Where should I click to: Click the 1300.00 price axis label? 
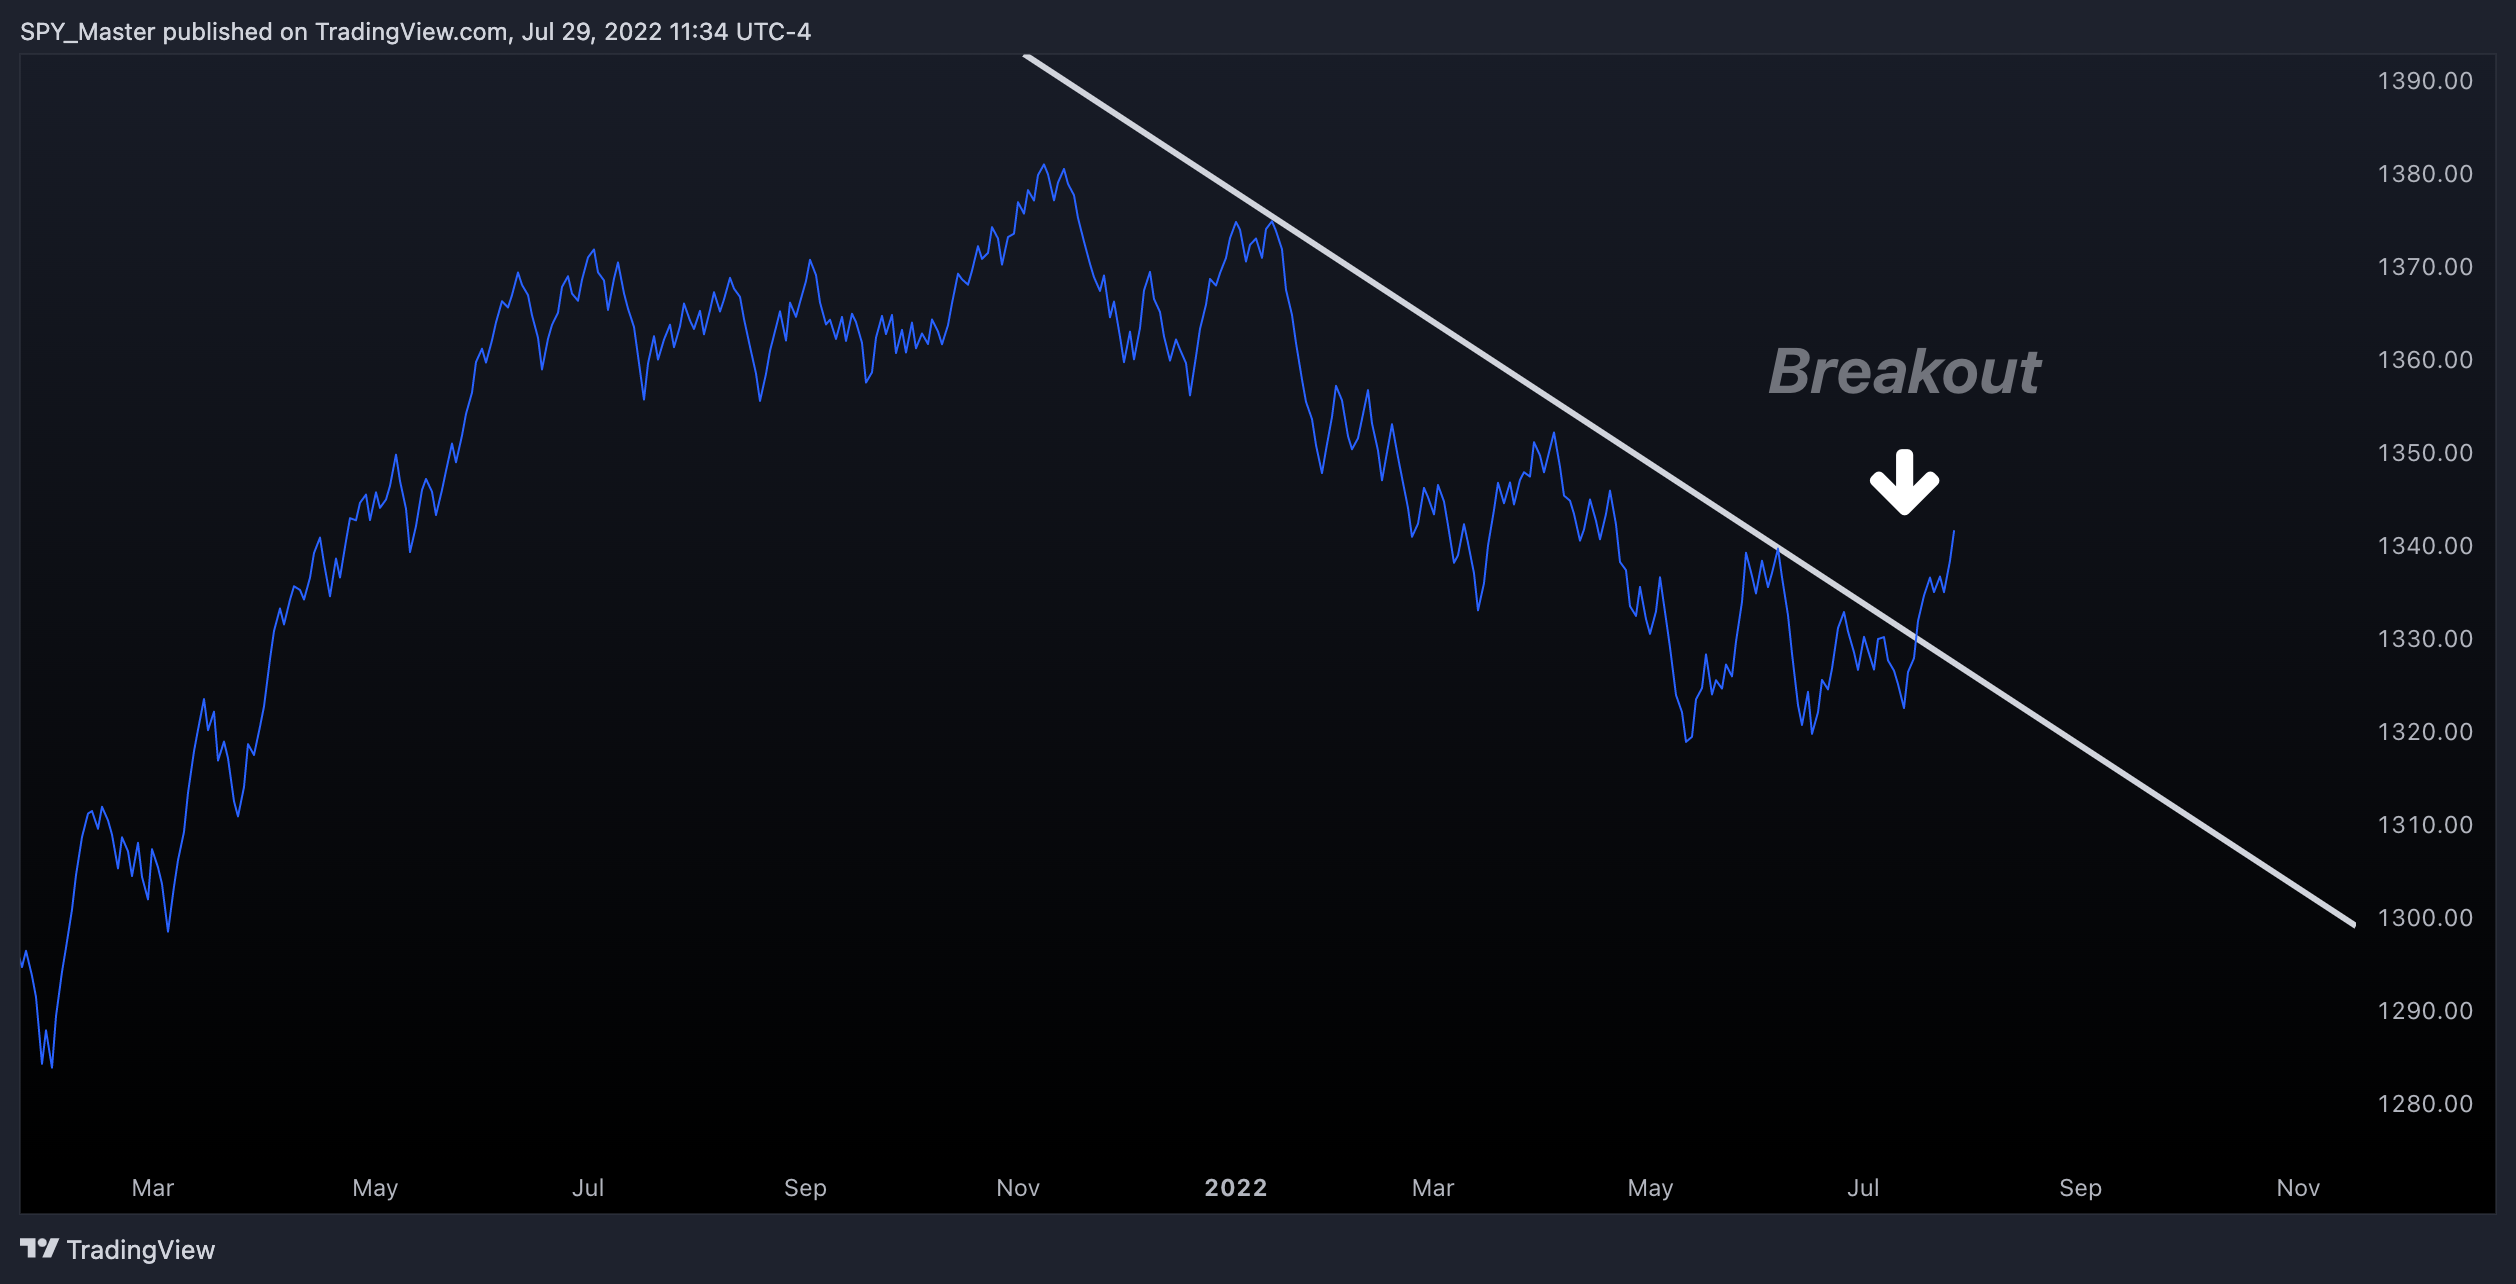tap(2425, 918)
